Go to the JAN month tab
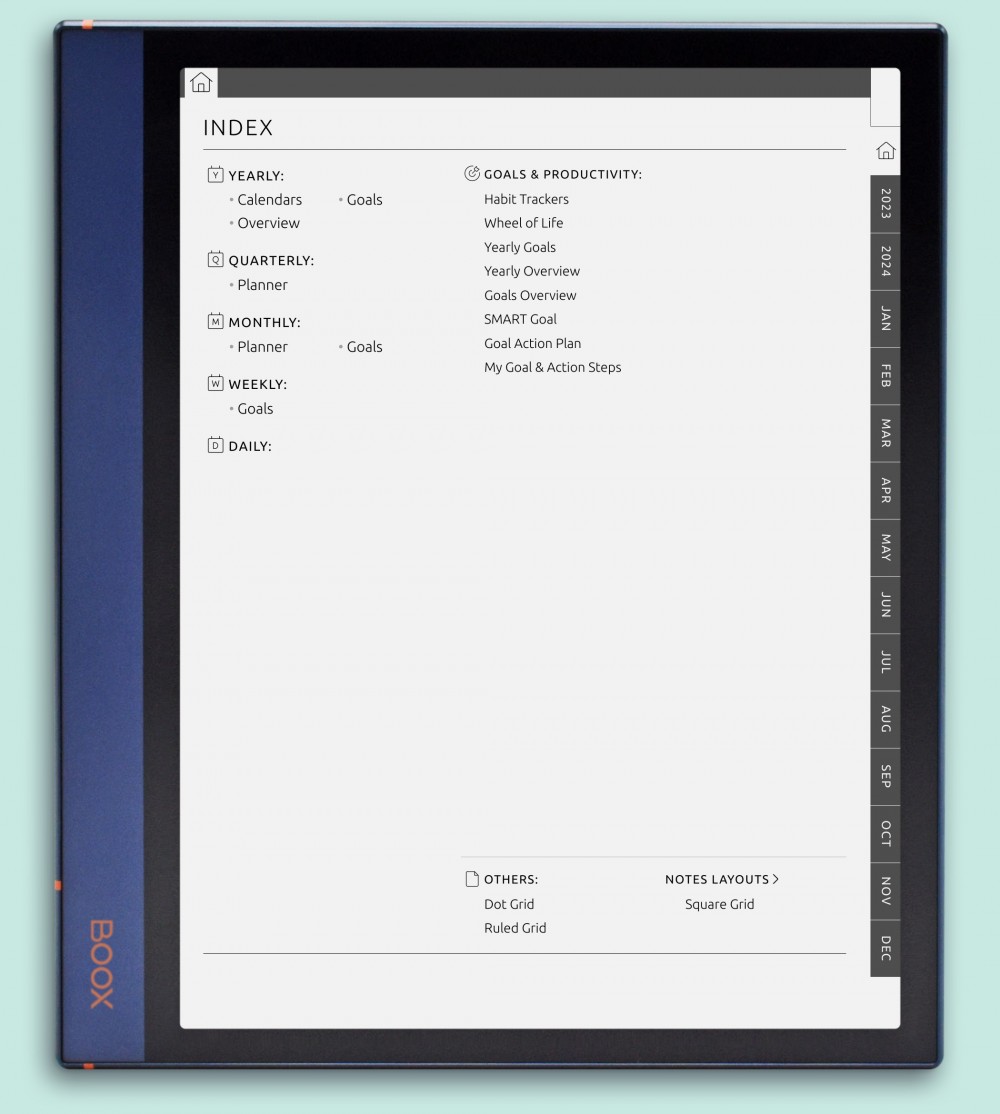1000x1114 pixels. pyautogui.click(x=885, y=319)
